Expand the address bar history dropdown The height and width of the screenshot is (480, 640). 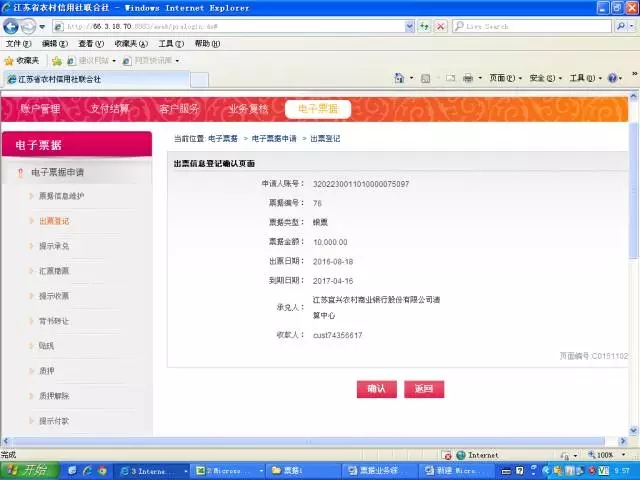click(410, 27)
